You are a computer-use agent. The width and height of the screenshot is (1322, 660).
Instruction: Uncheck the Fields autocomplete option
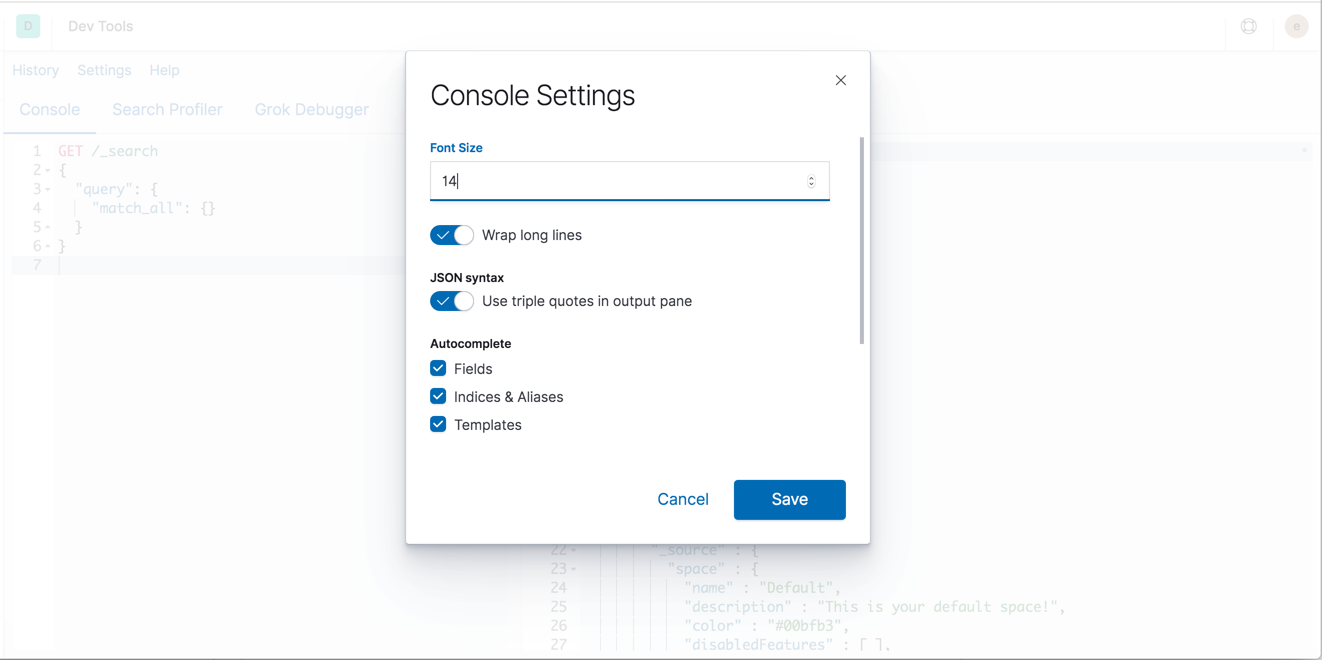tap(437, 368)
